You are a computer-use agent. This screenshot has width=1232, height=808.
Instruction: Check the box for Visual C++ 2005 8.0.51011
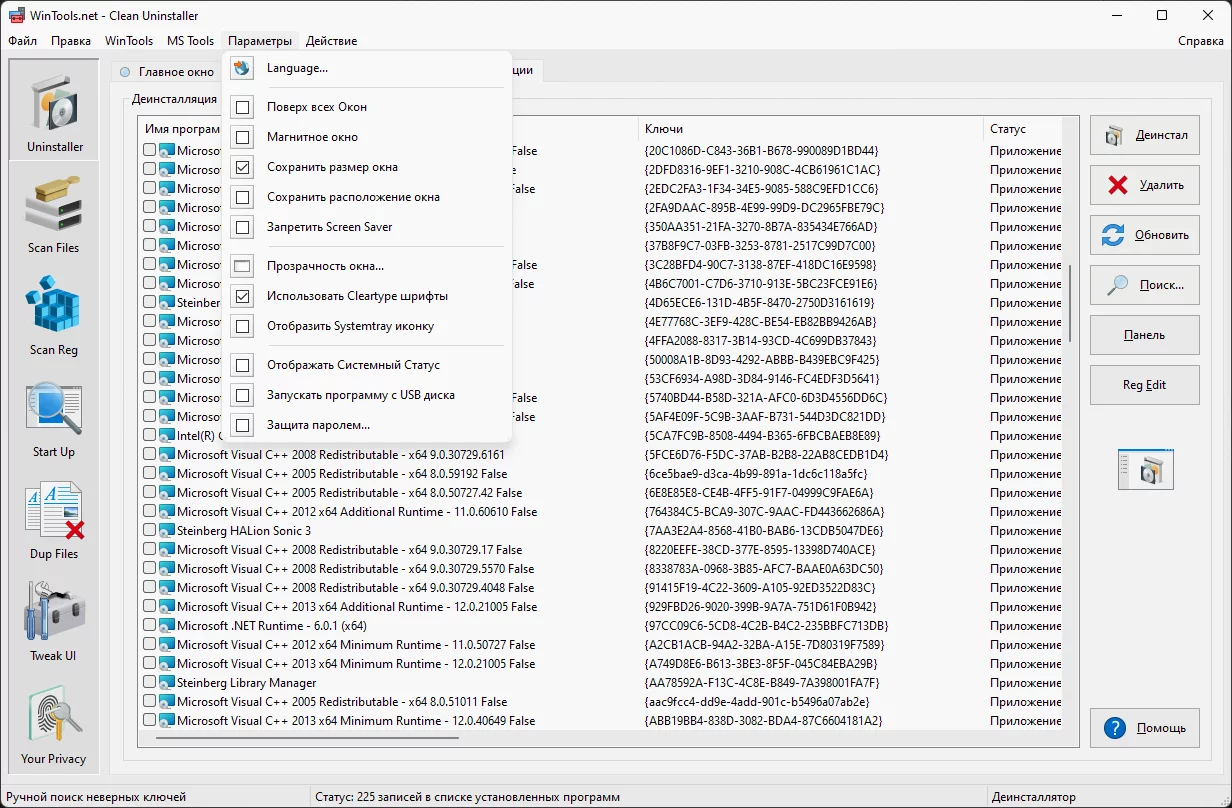[149, 702]
